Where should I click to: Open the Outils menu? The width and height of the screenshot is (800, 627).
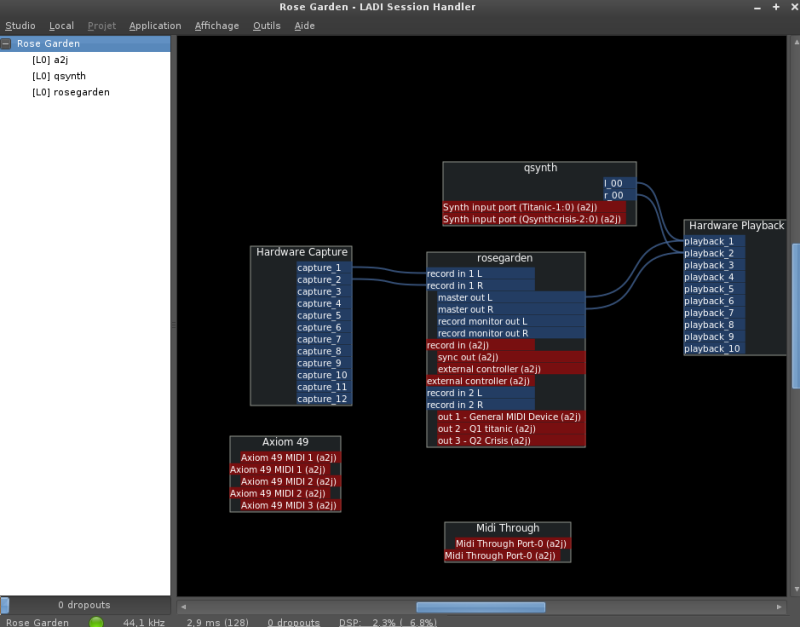pyautogui.click(x=267, y=26)
